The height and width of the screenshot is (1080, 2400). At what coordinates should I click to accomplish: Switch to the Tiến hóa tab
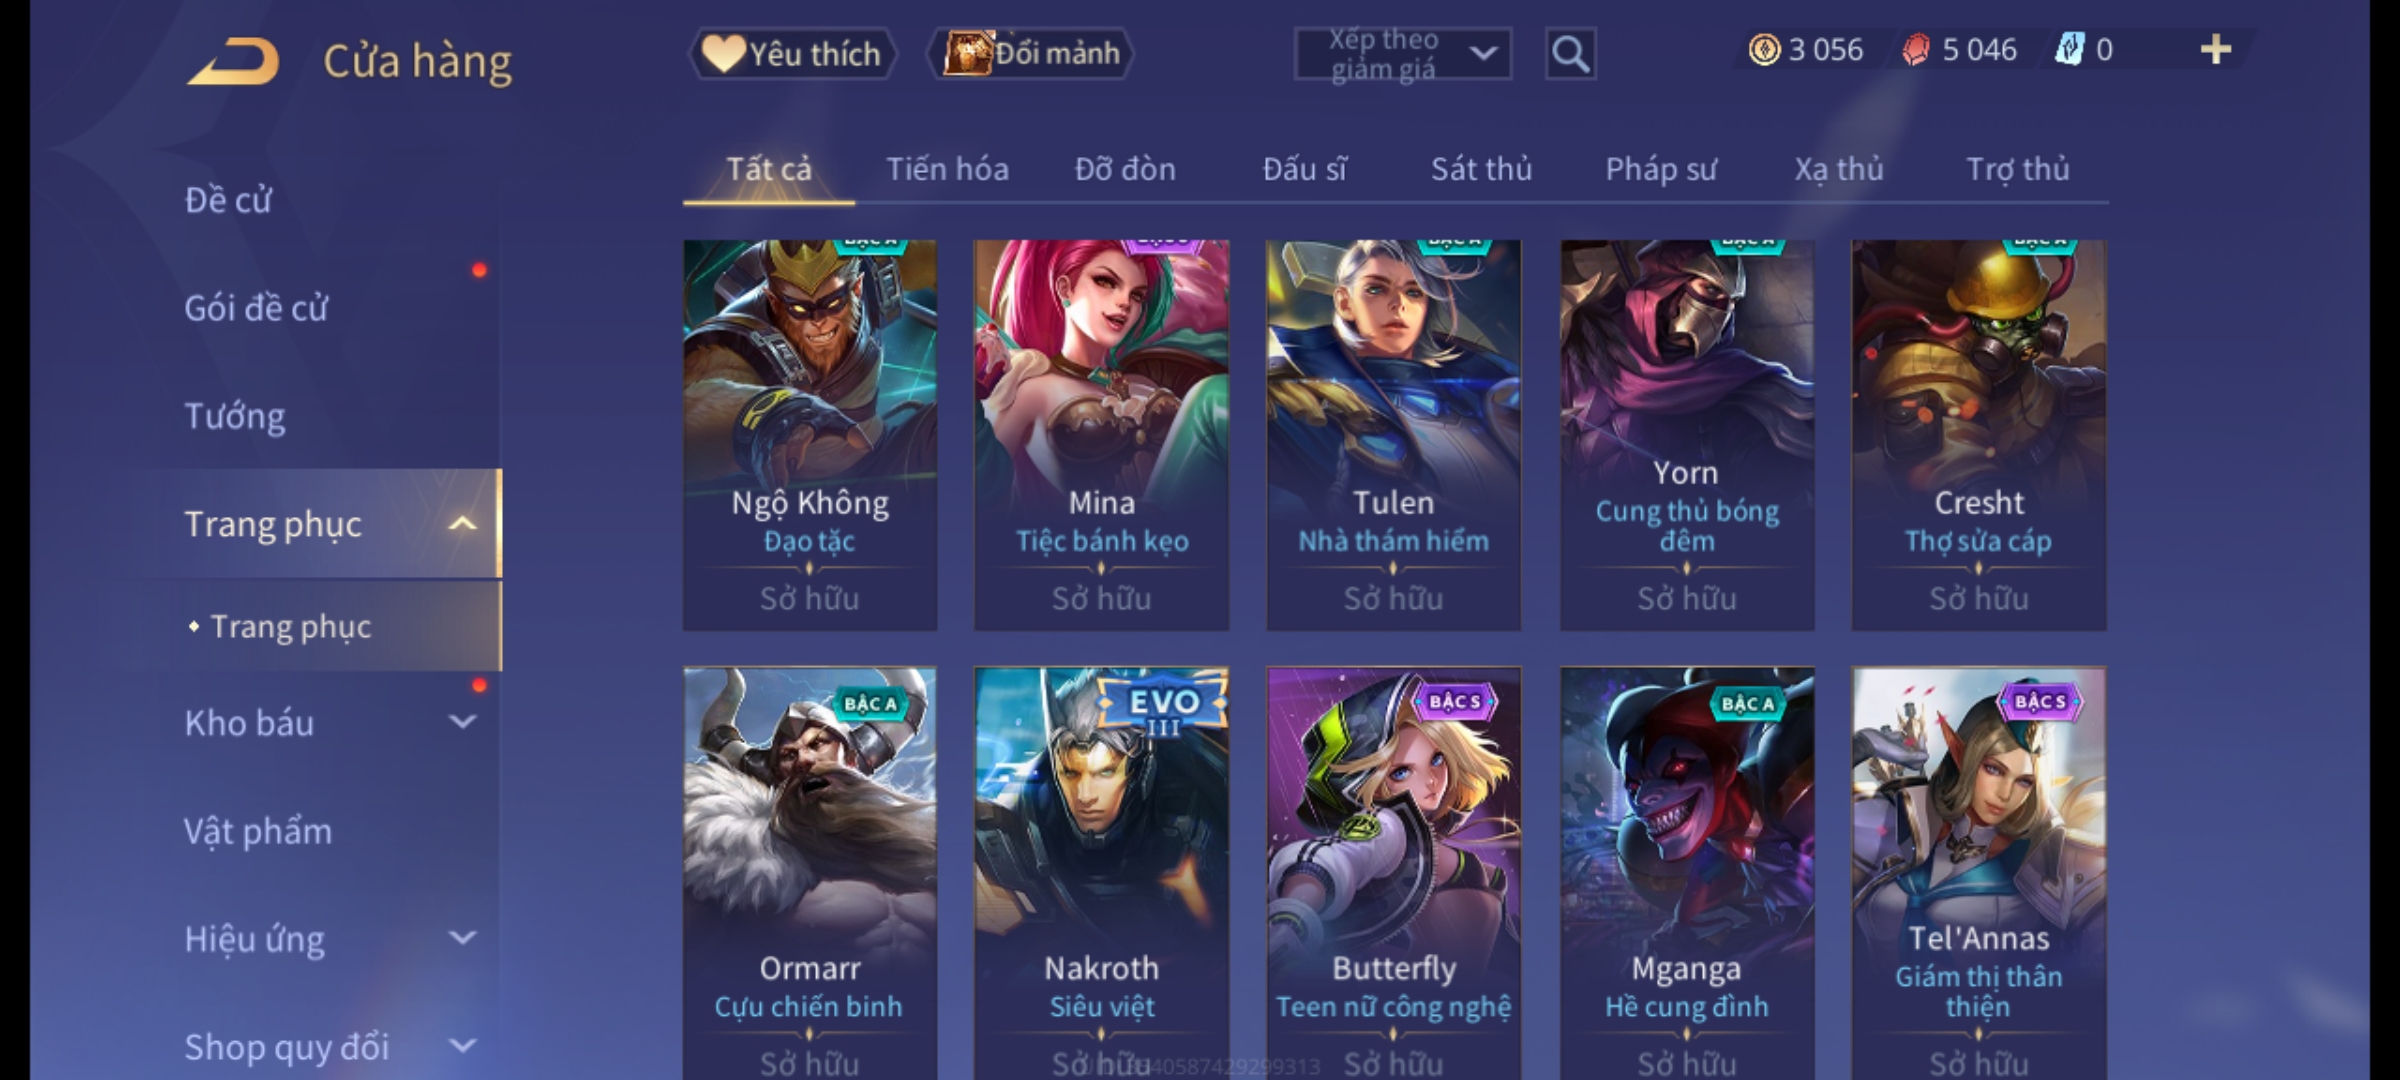point(947,169)
